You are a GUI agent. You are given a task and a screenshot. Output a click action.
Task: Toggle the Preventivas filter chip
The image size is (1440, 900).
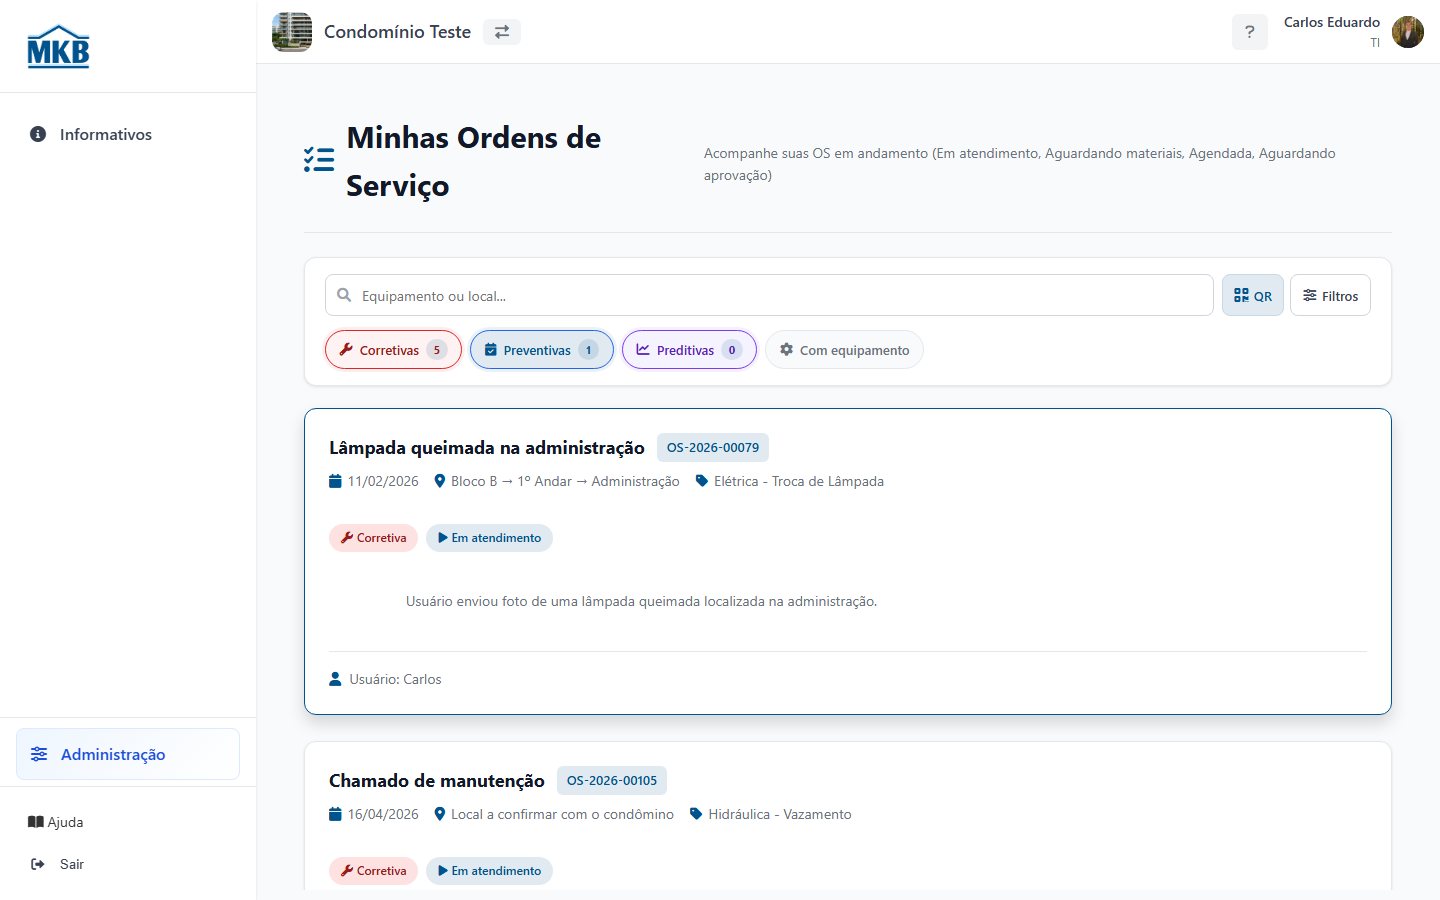click(x=541, y=350)
